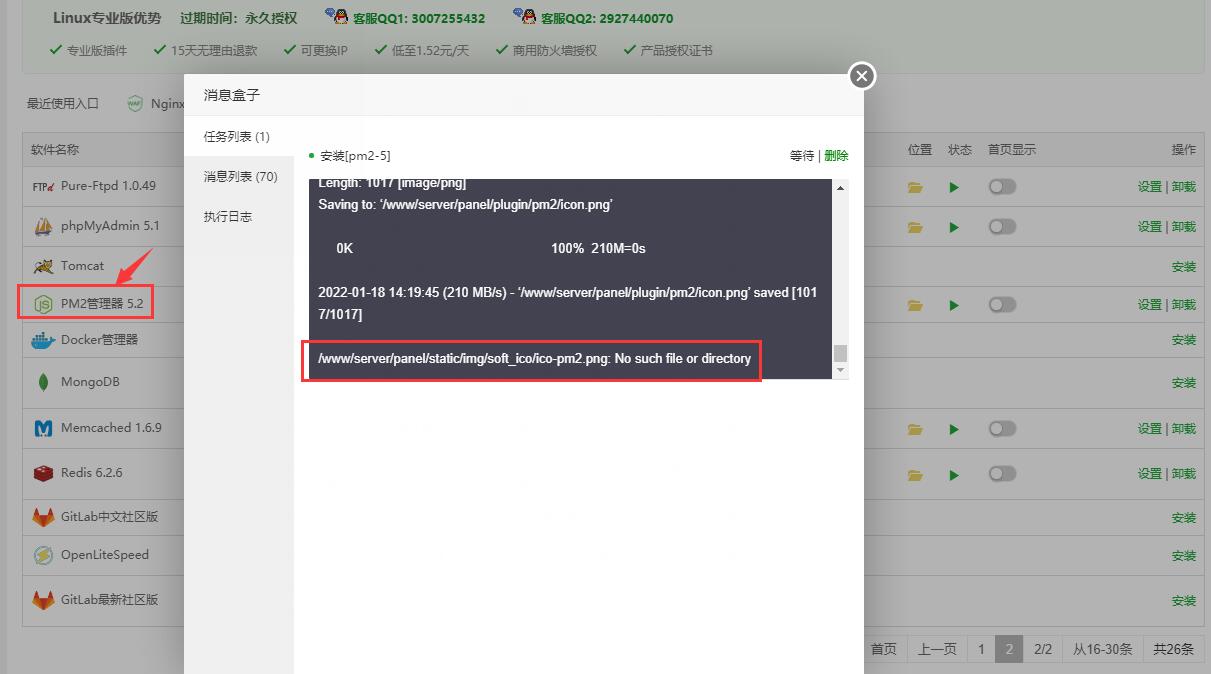
Task: Open Pure-Ftpd folder location icon
Action: [x=915, y=187]
